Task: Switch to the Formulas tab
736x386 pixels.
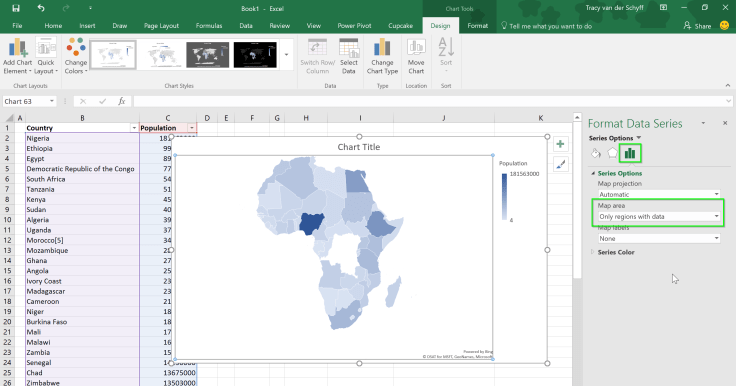Action: 209,25
